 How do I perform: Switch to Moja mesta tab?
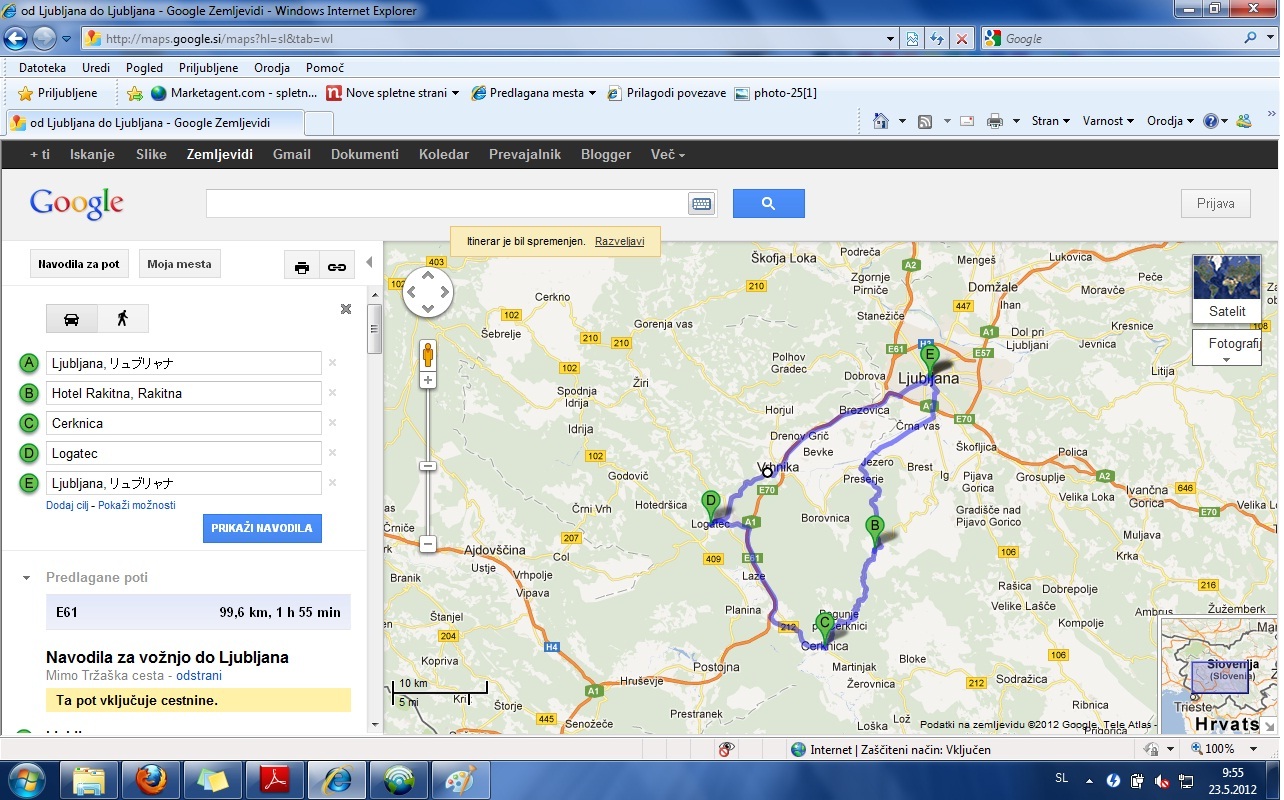click(x=180, y=264)
